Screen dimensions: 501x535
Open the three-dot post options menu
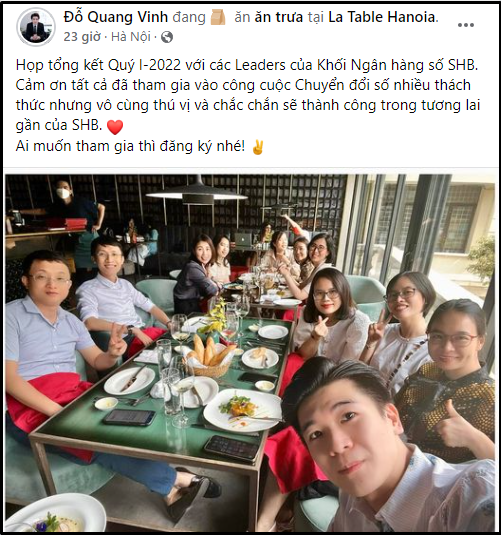pos(466,25)
